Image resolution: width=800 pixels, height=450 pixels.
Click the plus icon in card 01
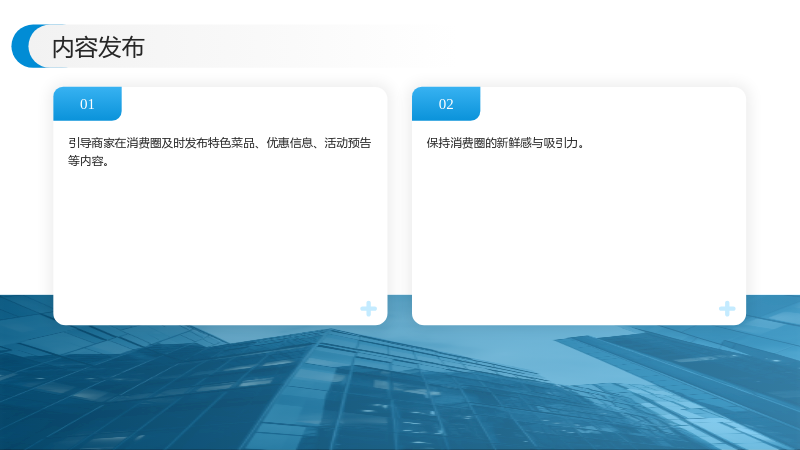(x=368, y=309)
